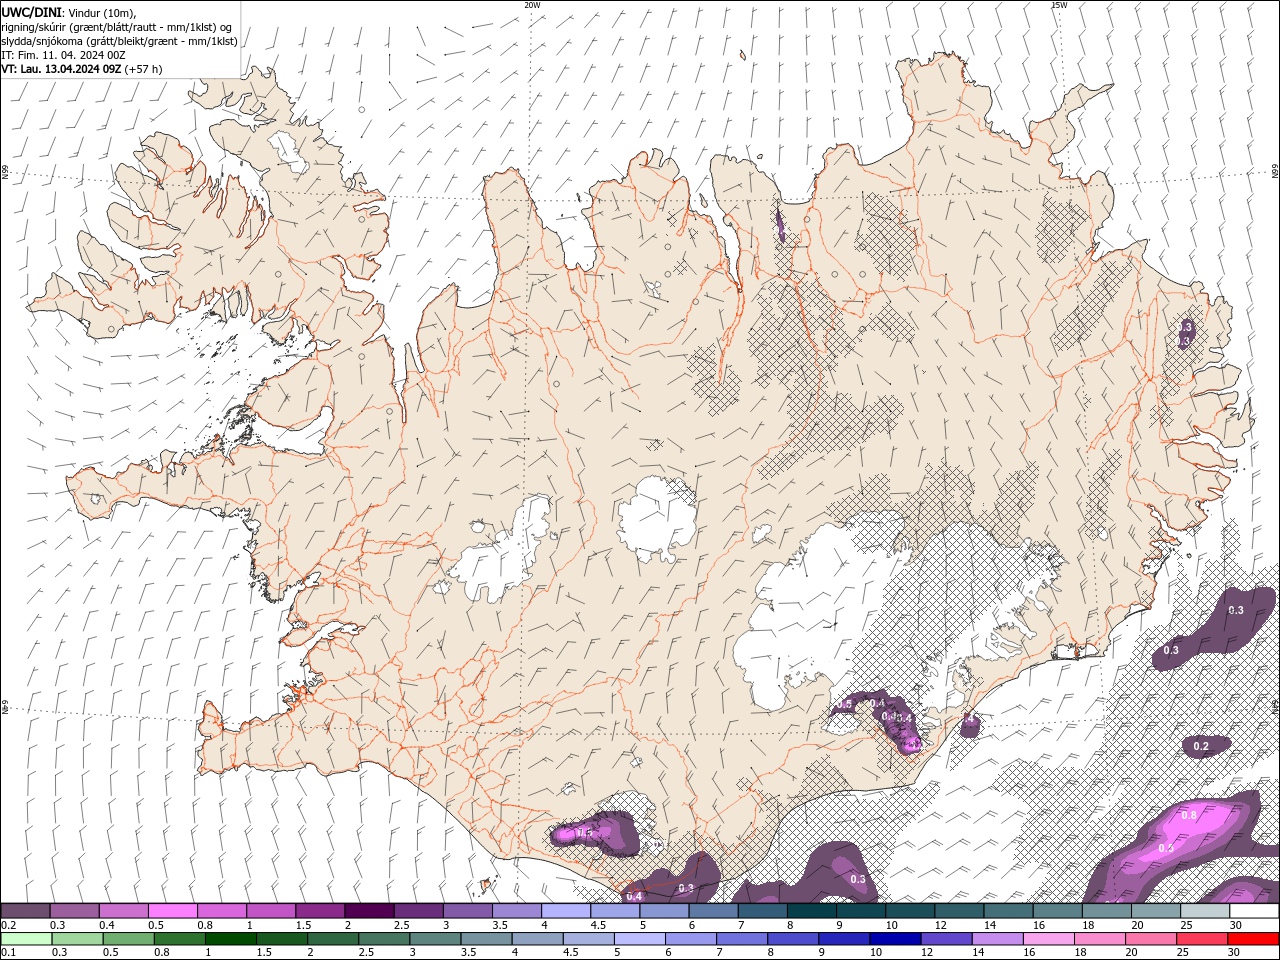1280x960 pixels.
Task: Pick the lower legend 8 royal blue swatch
Action: 794,939
